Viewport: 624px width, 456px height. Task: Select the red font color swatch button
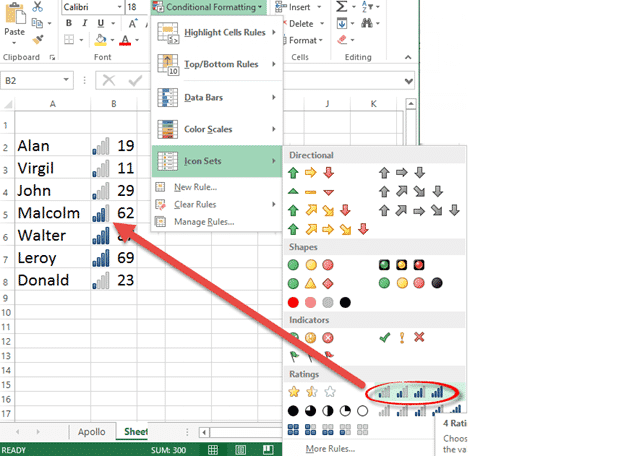(125, 40)
